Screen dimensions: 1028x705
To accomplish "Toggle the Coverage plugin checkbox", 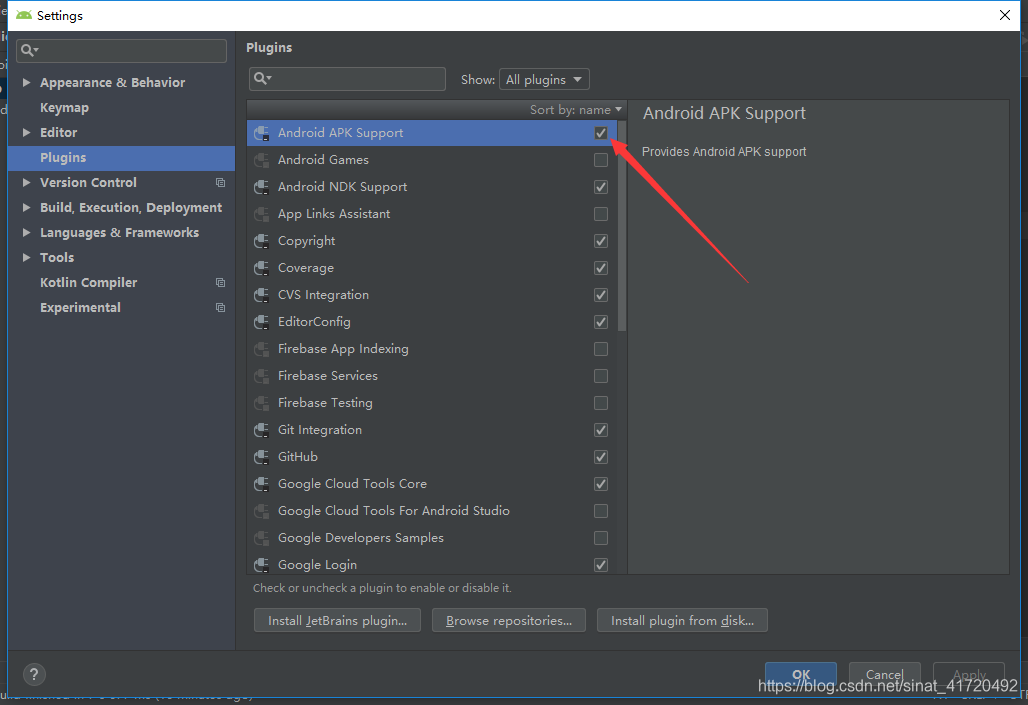I will point(601,268).
